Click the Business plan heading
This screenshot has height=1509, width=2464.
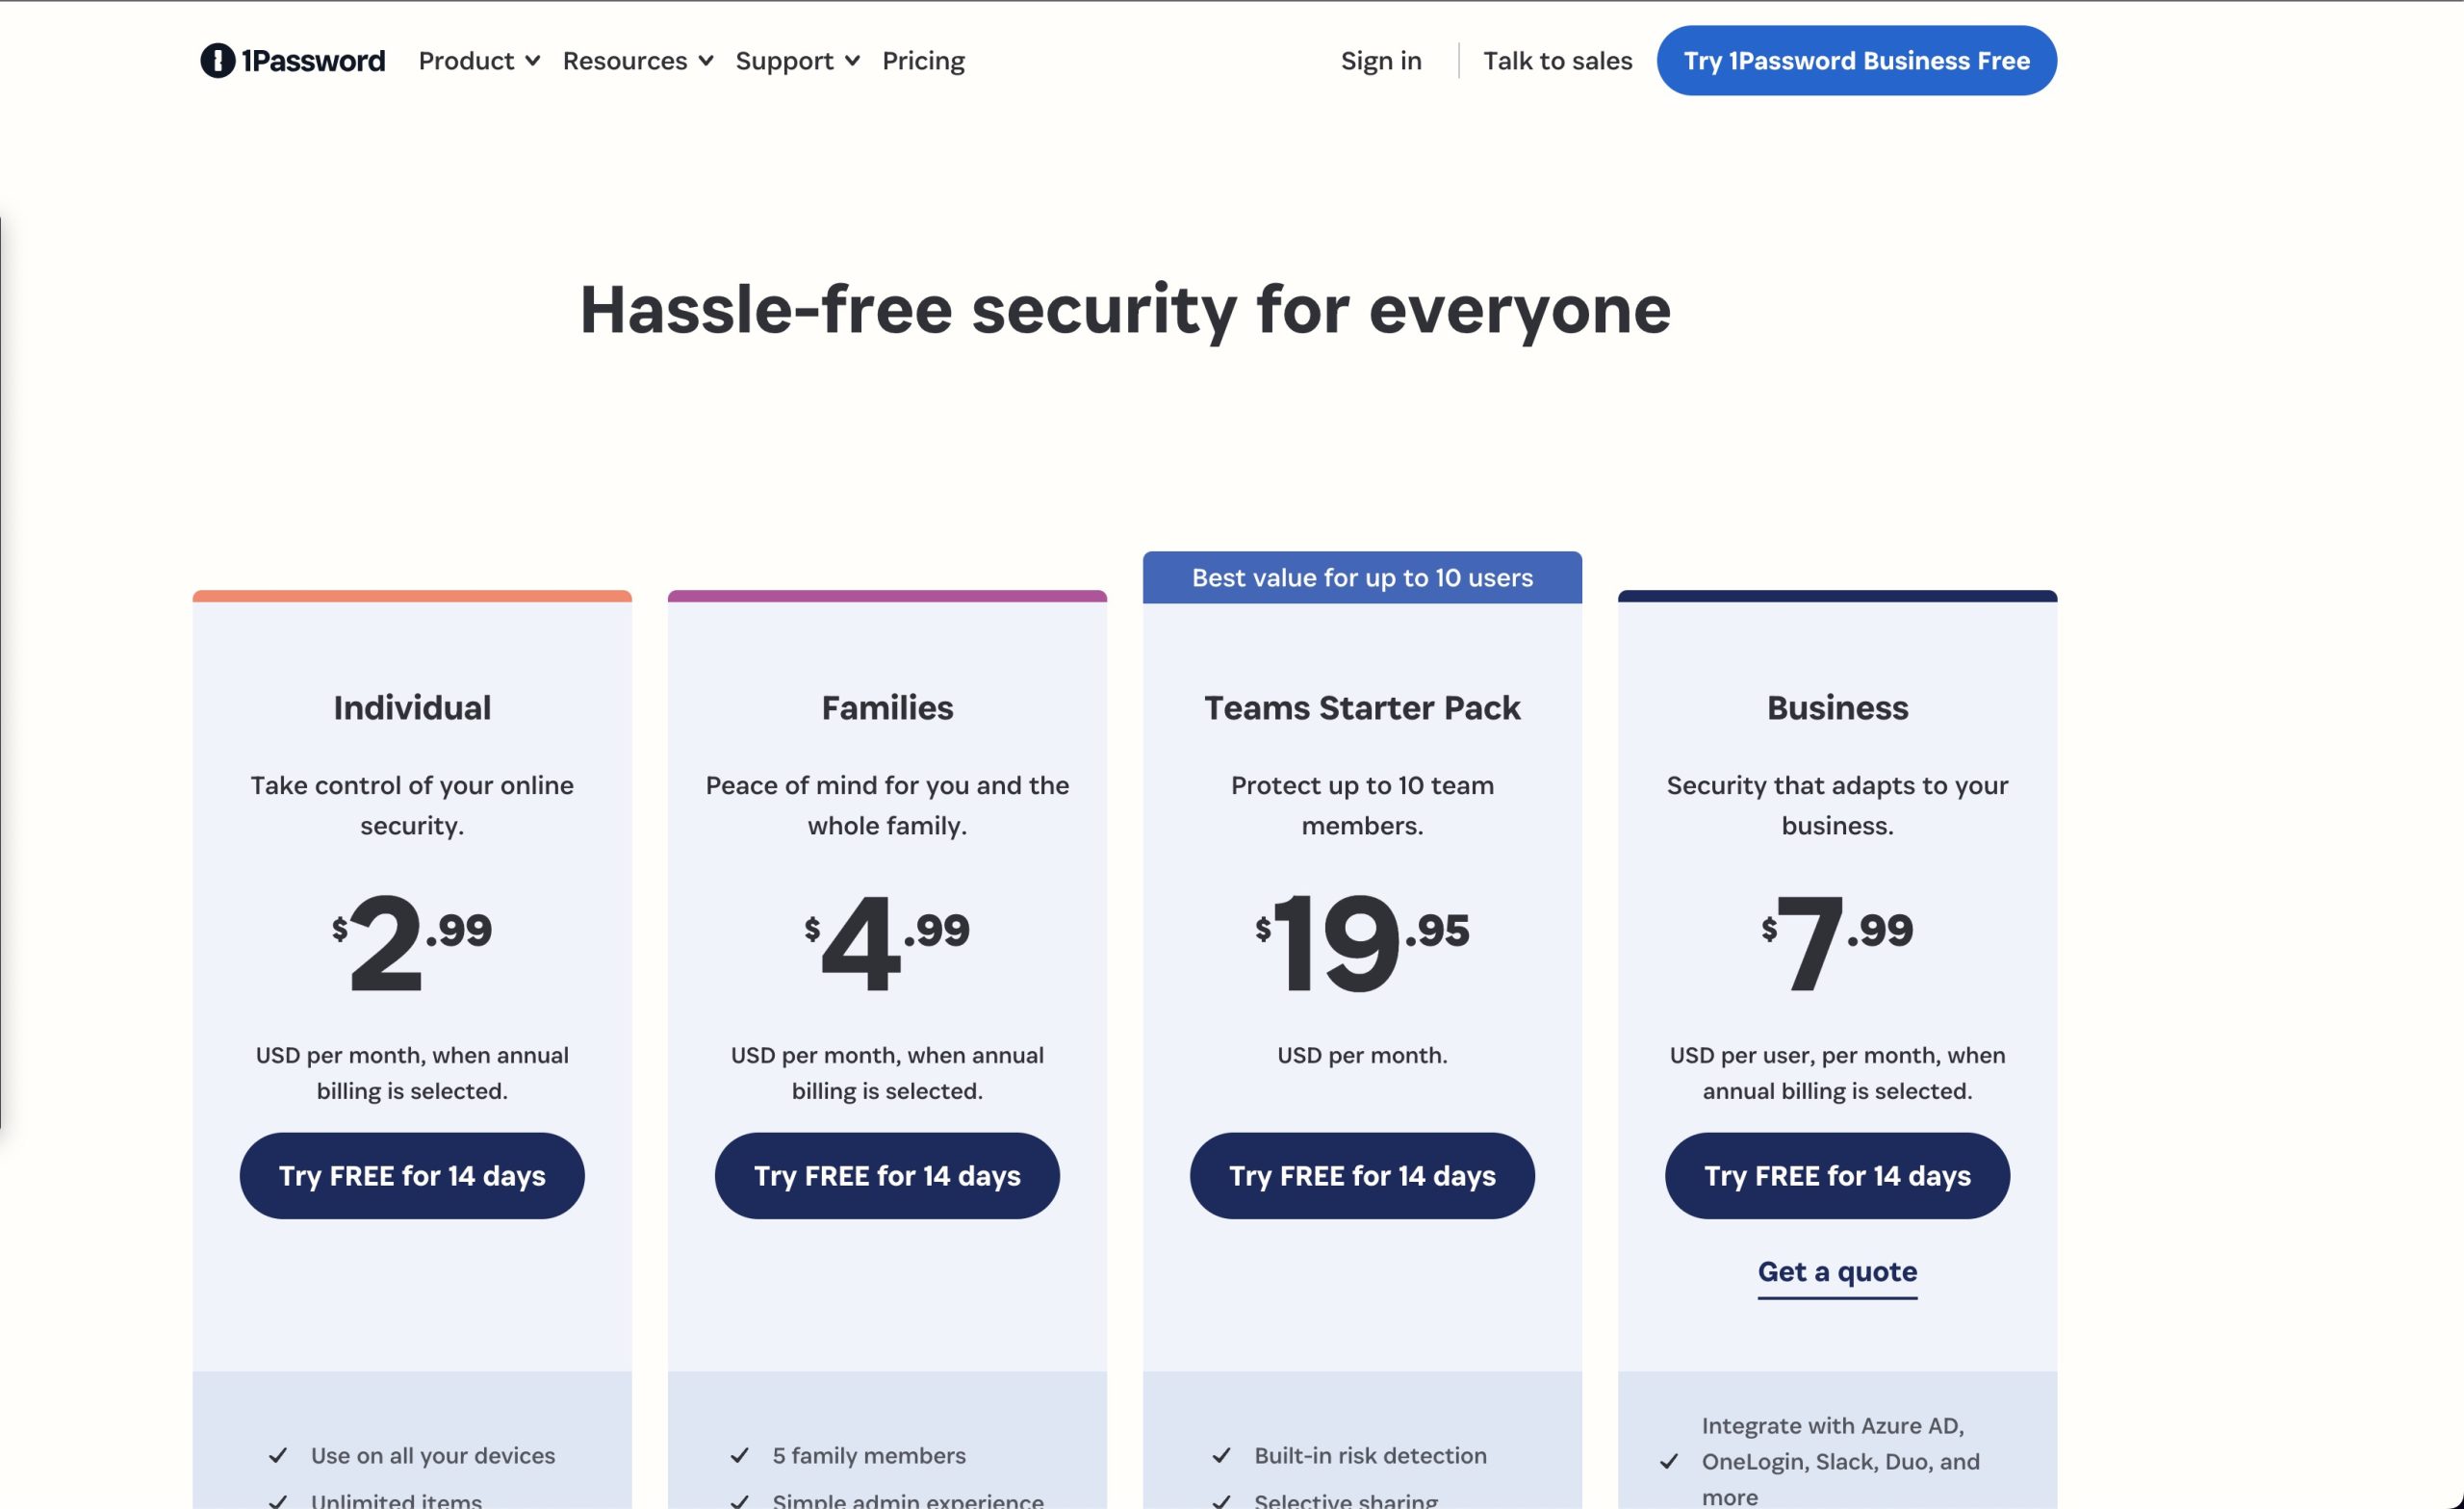(x=1837, y=707)
